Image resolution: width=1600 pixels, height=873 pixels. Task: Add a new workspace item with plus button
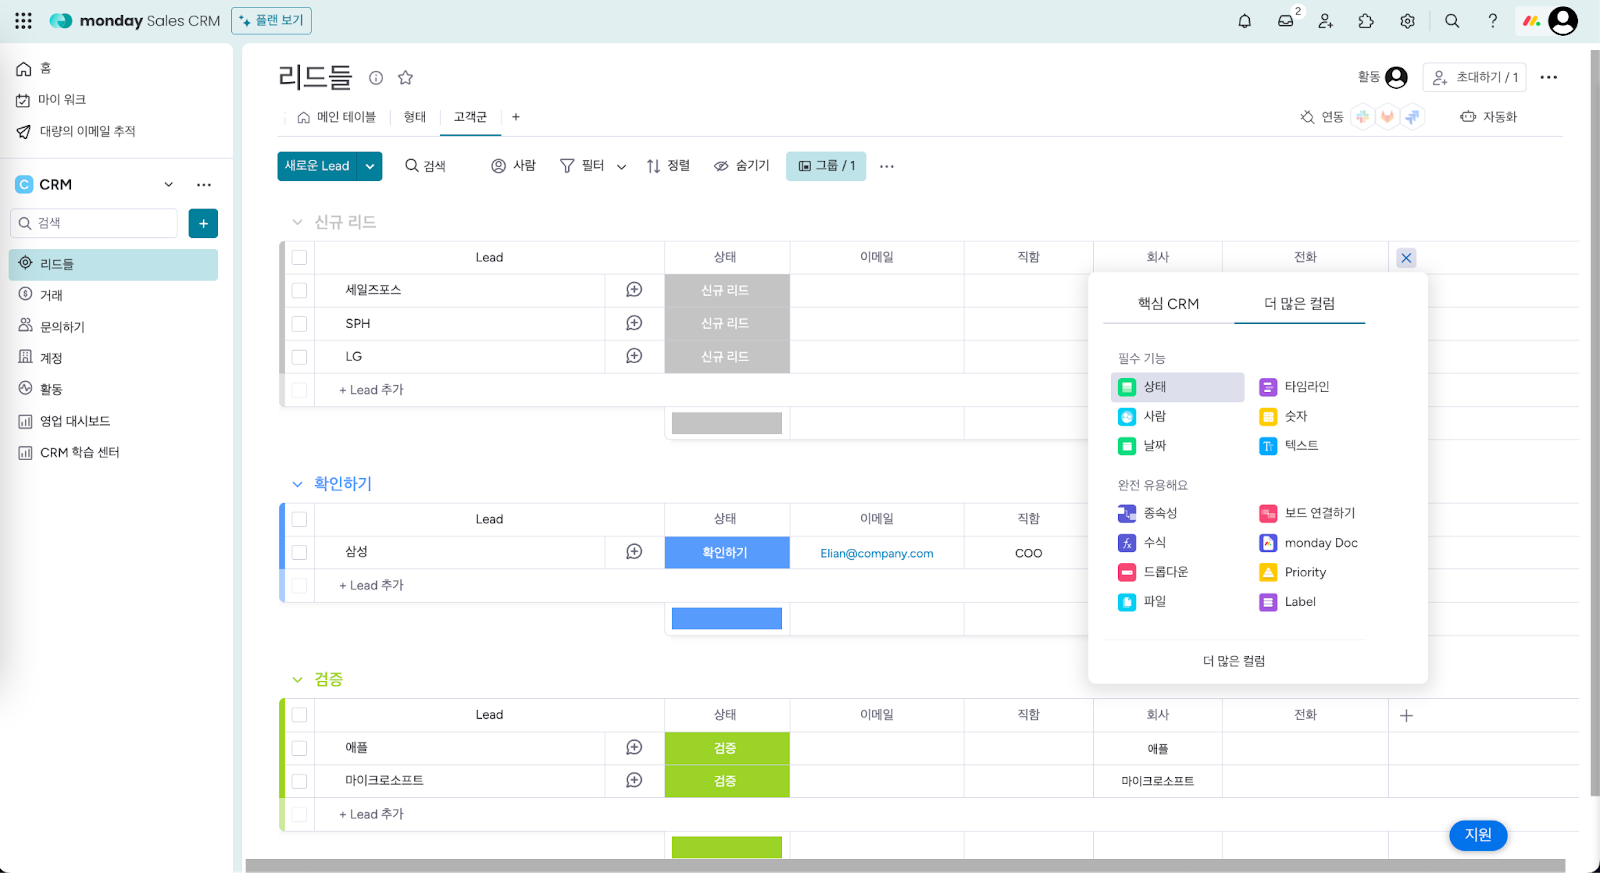[x=203, y=223]
